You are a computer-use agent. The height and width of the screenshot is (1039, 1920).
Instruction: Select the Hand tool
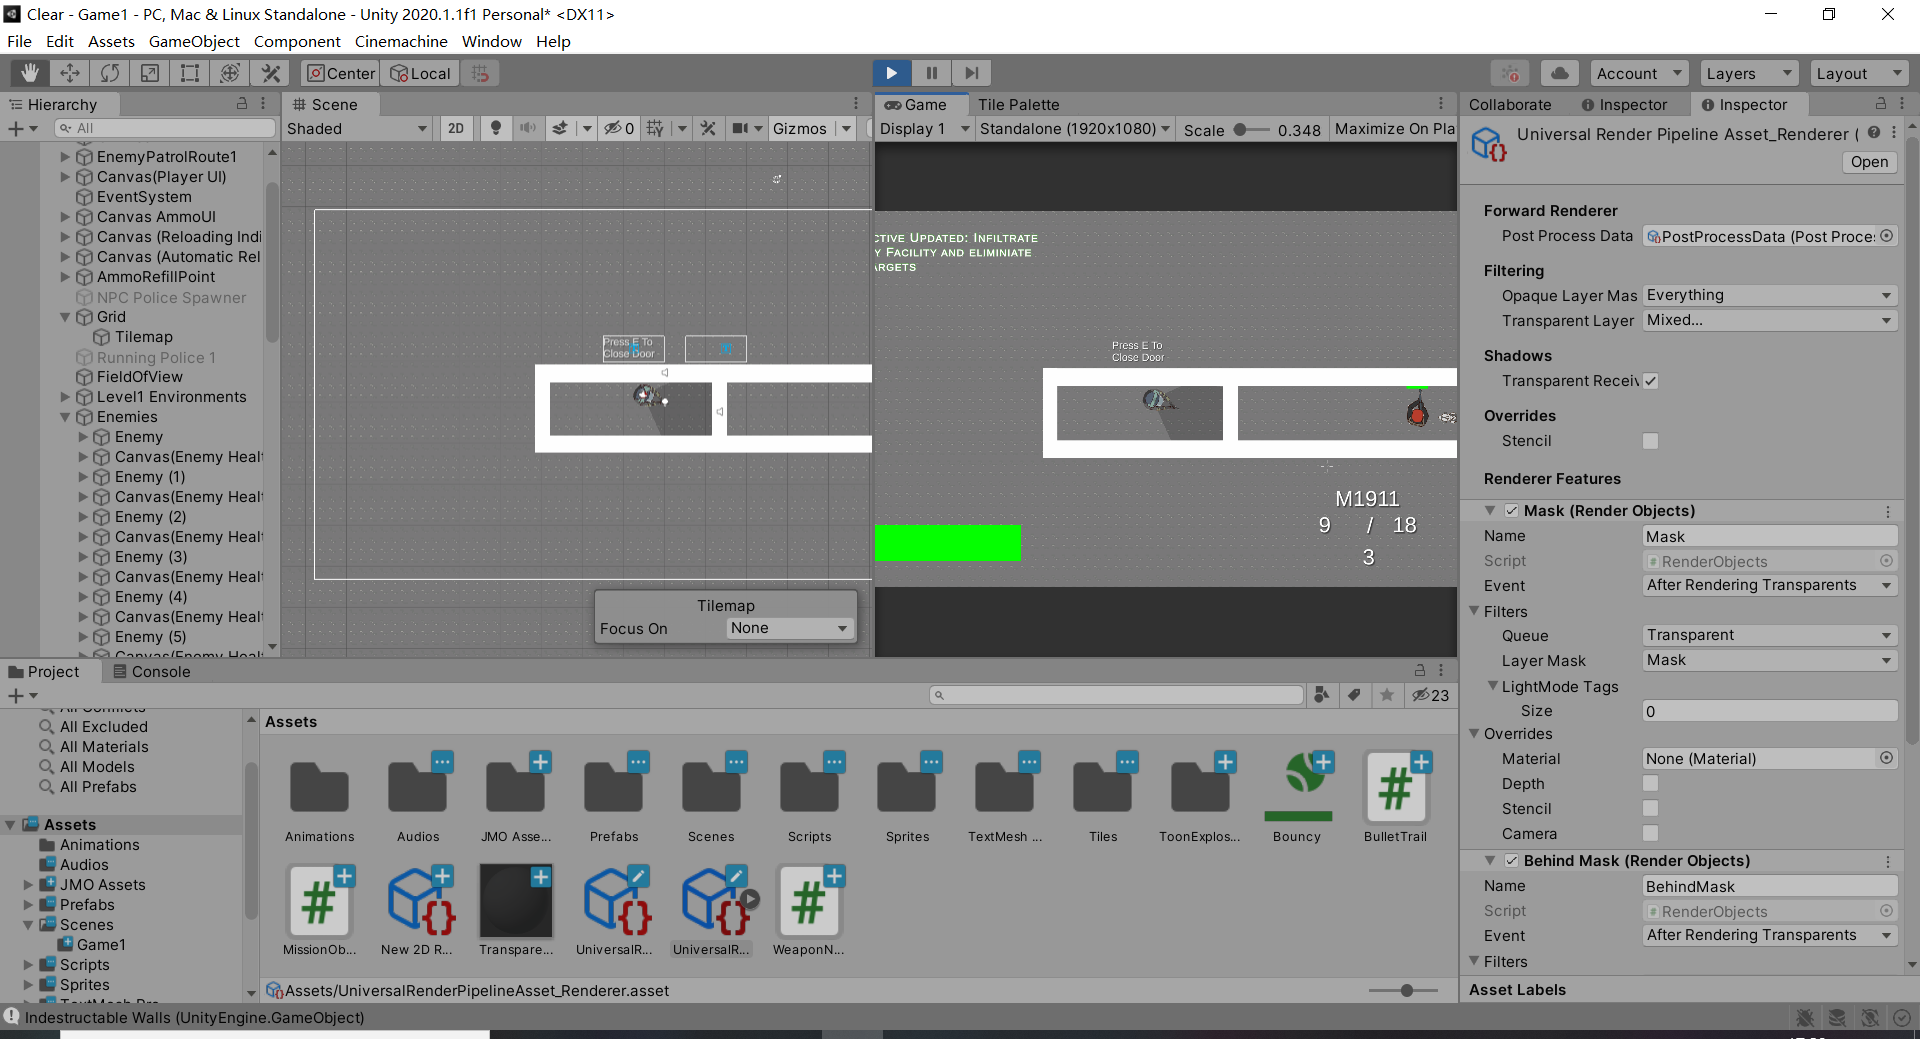30,73
